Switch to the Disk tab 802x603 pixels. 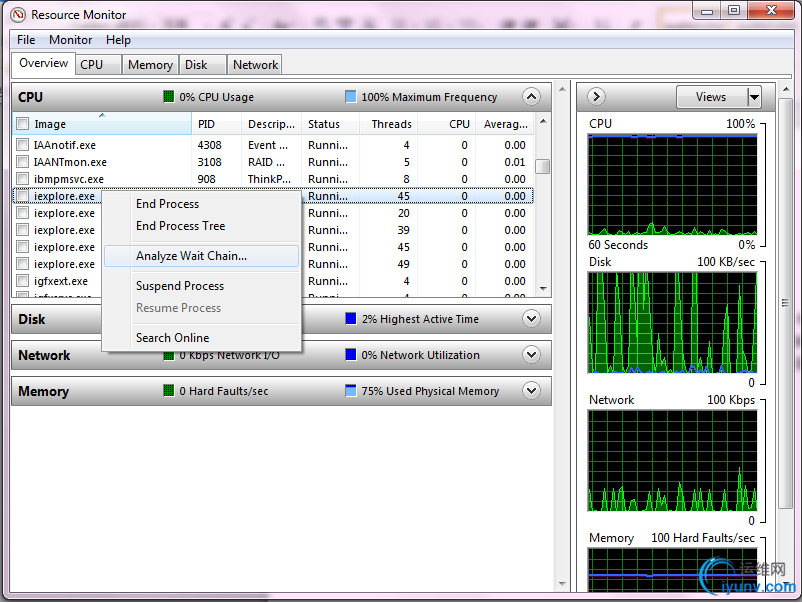203,65
